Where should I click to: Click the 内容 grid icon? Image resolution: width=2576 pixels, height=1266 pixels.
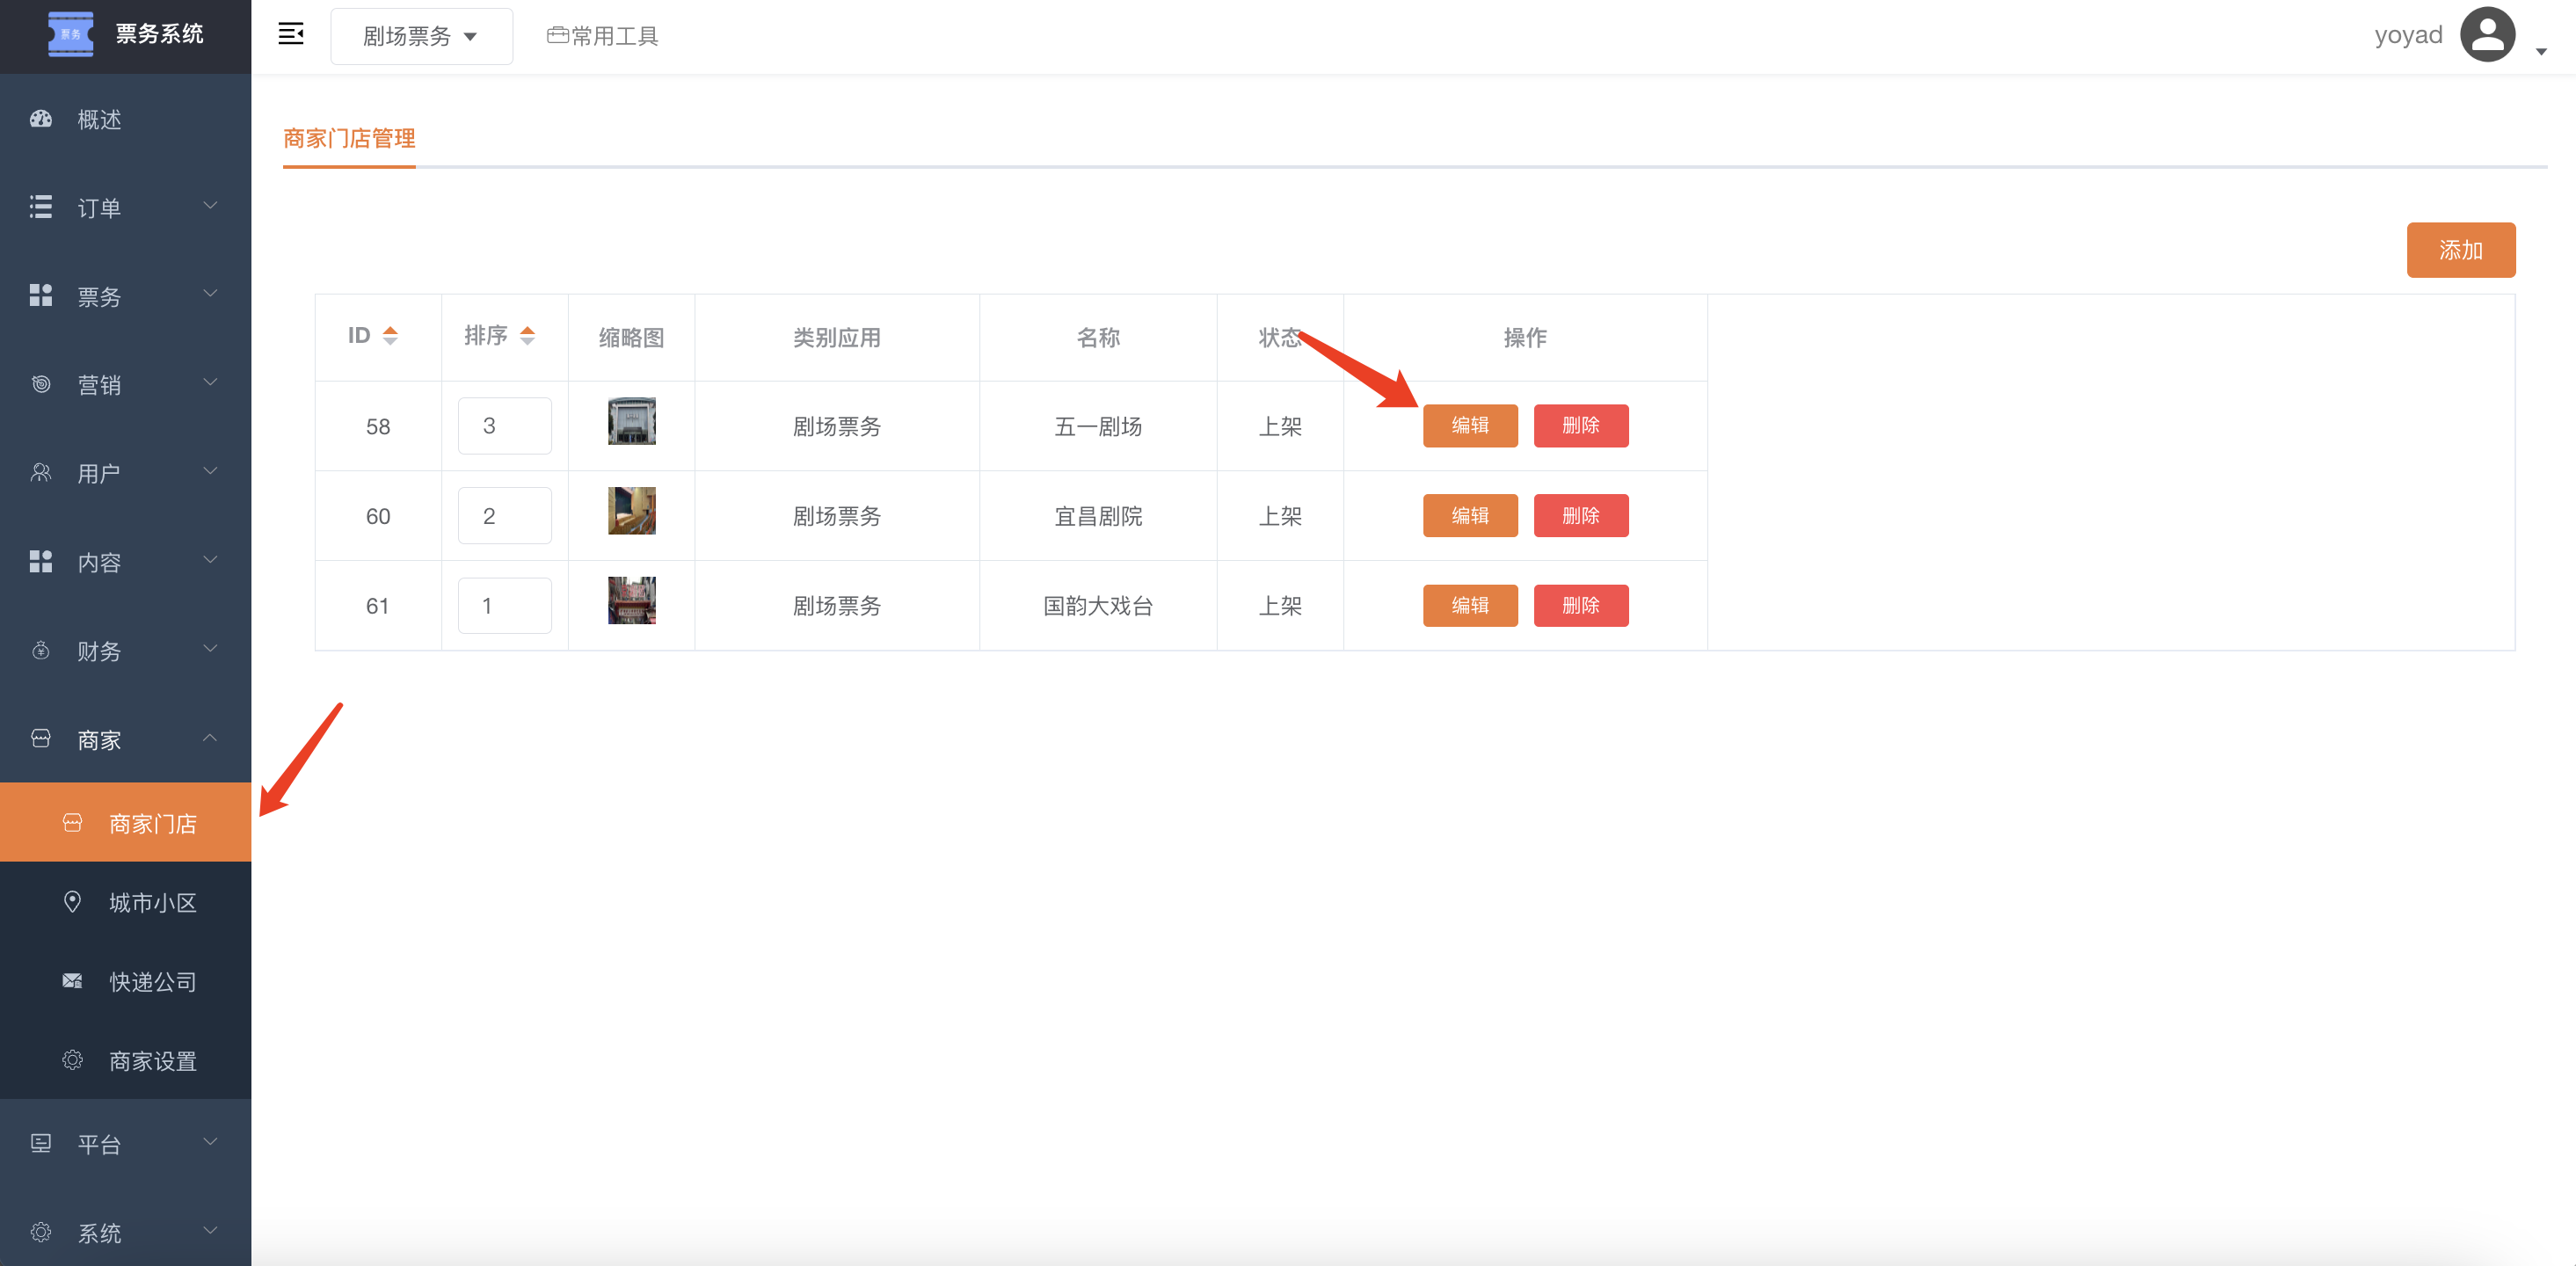pos(41,561)
